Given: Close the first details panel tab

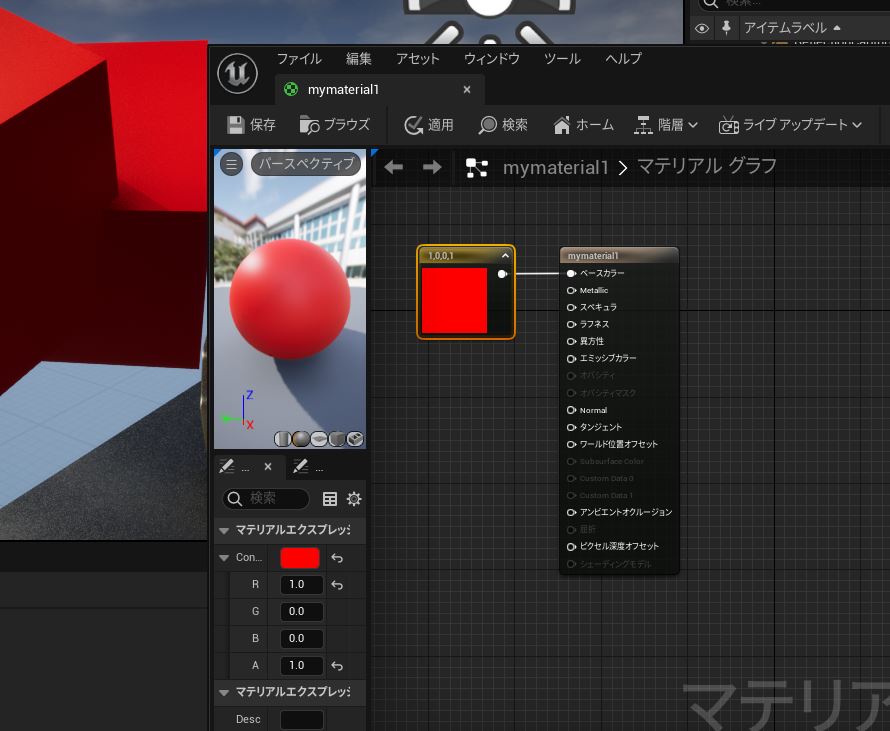Looking at the screenshot, I should point(268,467).
